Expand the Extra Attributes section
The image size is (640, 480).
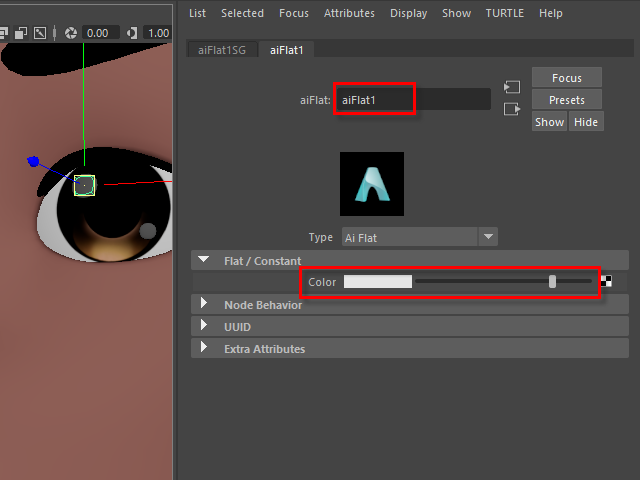coord(204,348)
